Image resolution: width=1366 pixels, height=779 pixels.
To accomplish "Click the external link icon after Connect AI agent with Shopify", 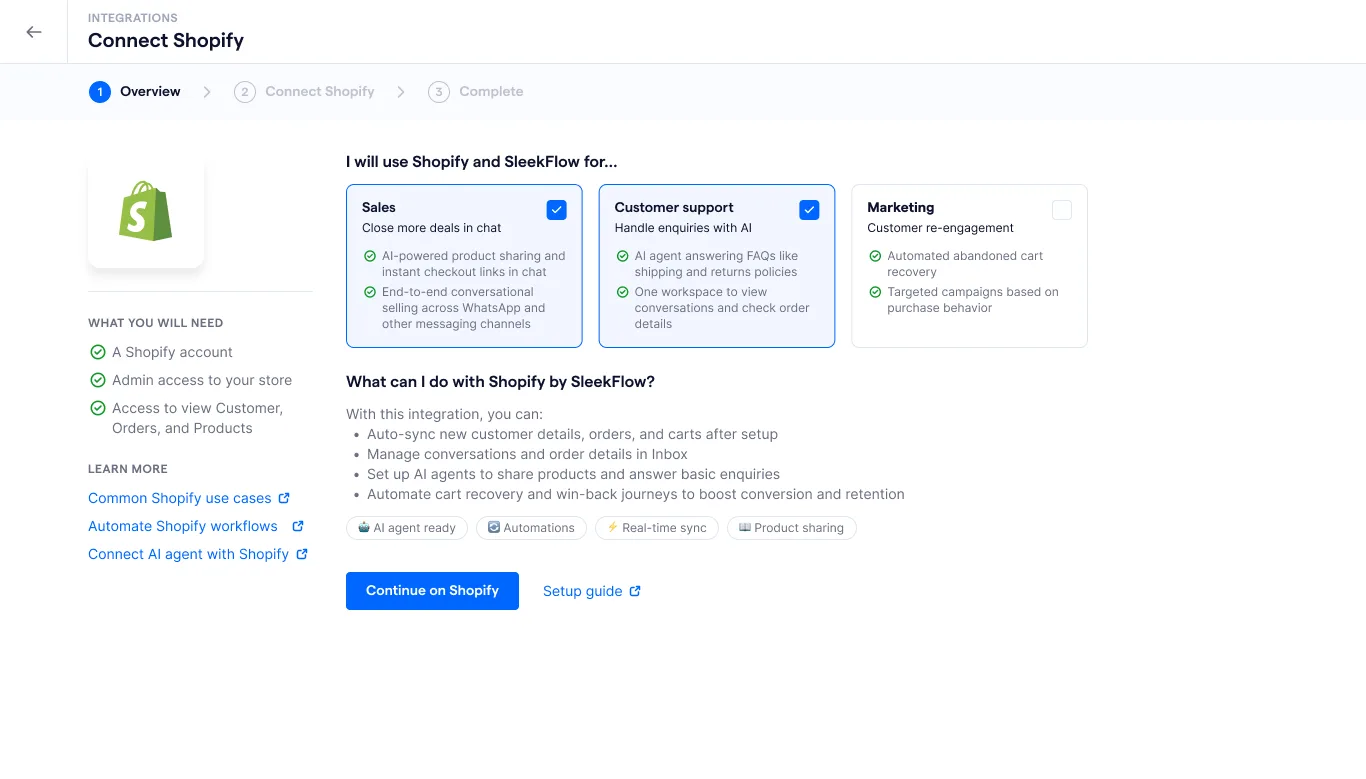I will click(x=303, y=554).
